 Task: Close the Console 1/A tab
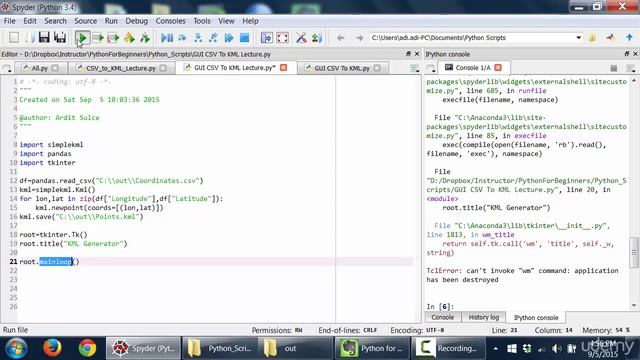(x=498, y=68)
